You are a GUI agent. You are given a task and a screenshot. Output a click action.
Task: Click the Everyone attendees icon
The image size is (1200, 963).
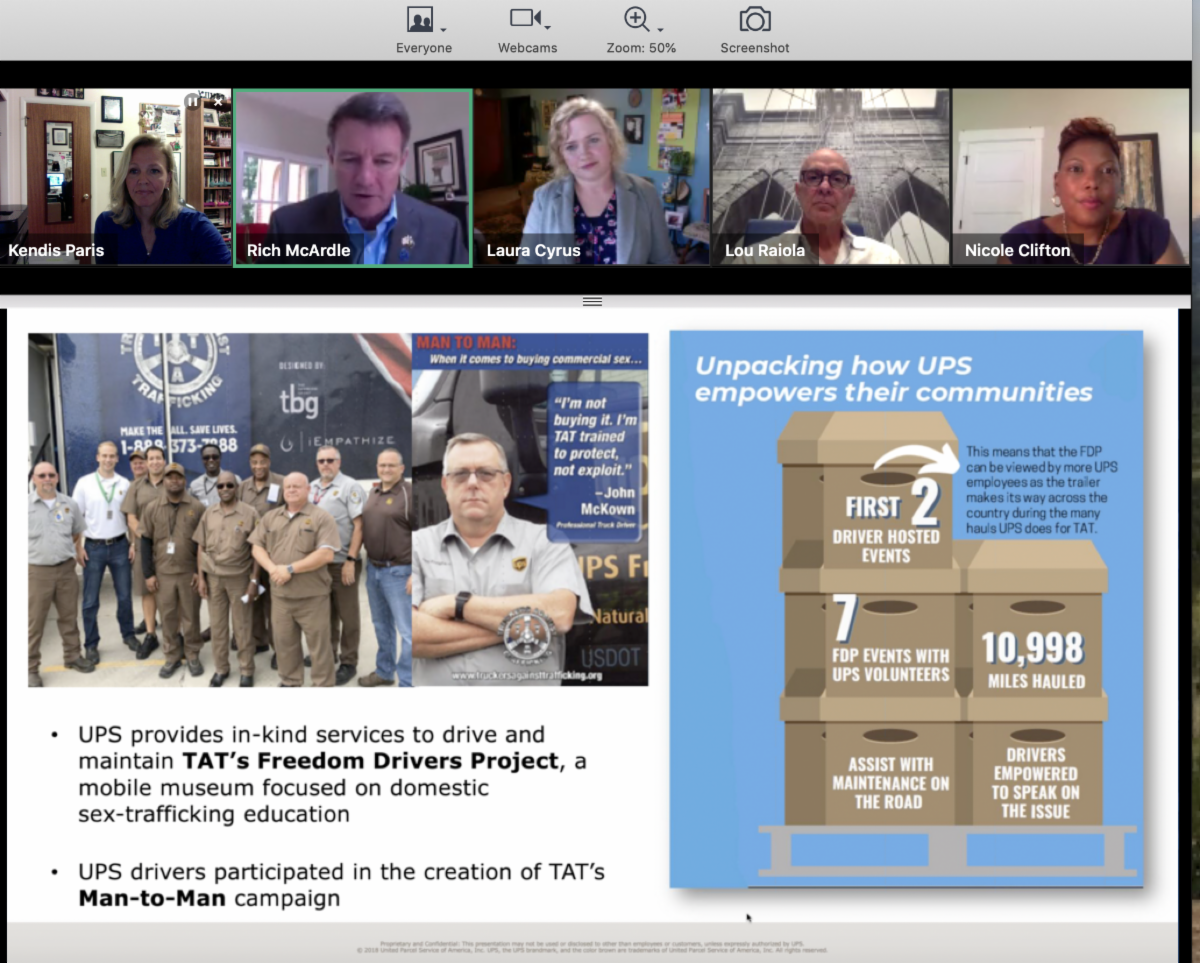point(420,19)
